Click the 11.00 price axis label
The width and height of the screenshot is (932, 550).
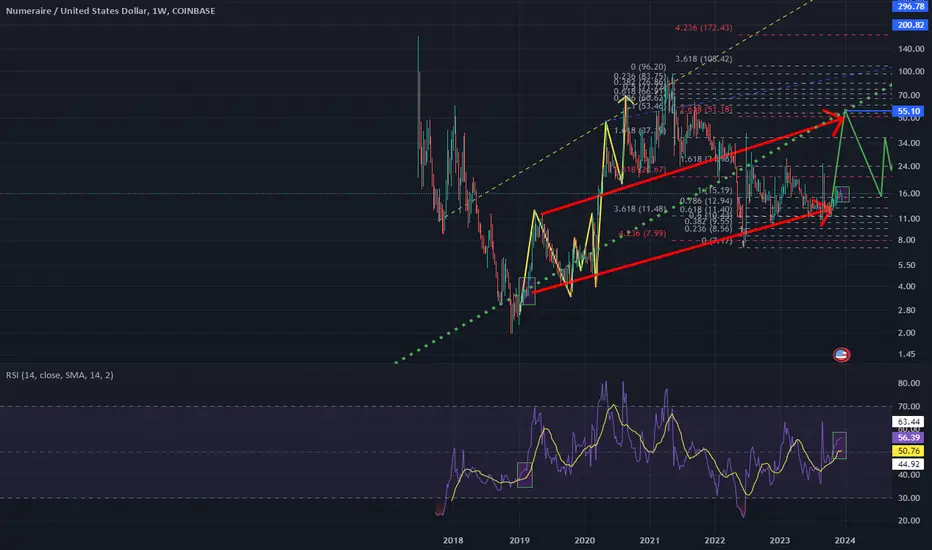click(909, 219)
